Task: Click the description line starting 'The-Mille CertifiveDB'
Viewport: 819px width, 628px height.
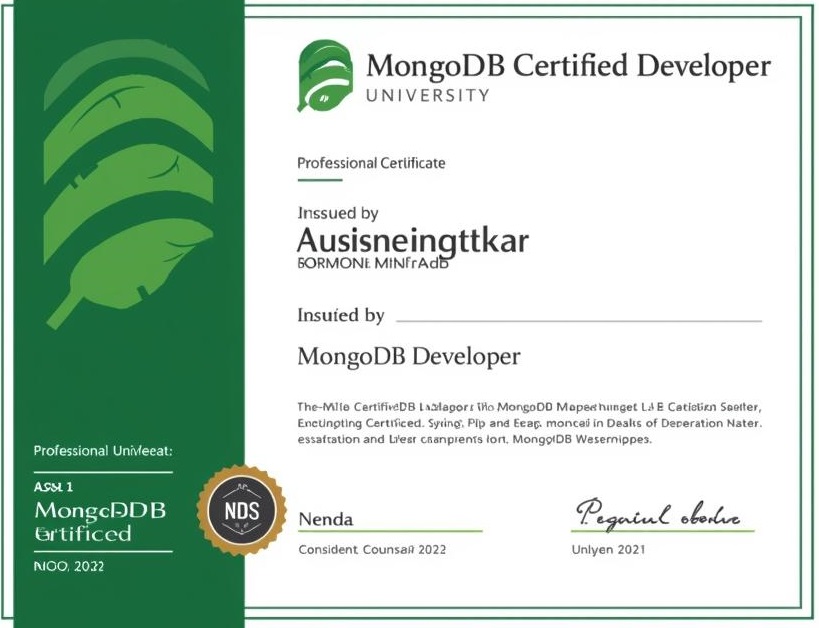Action: coord(529,406)
